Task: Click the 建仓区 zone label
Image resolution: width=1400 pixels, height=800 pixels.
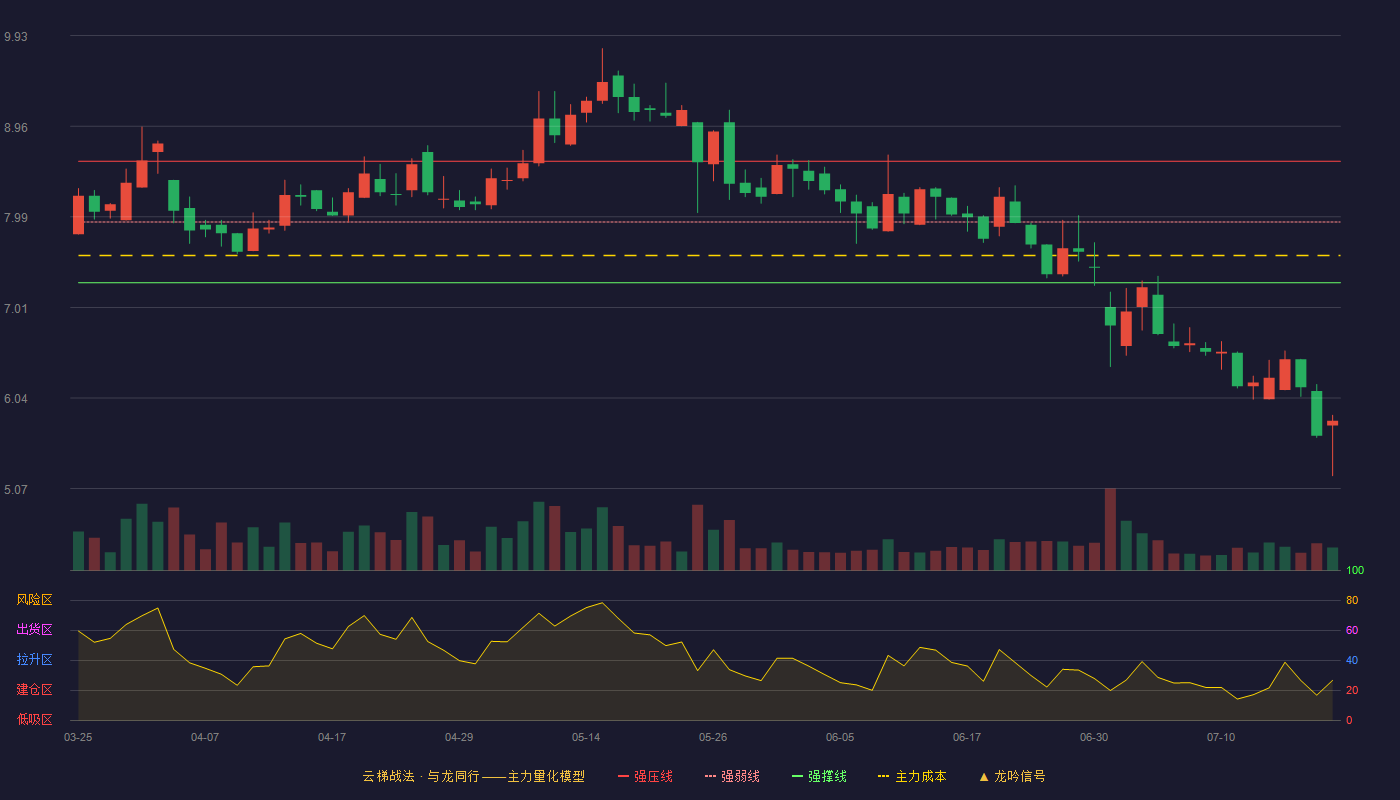Action: [34, 690]
